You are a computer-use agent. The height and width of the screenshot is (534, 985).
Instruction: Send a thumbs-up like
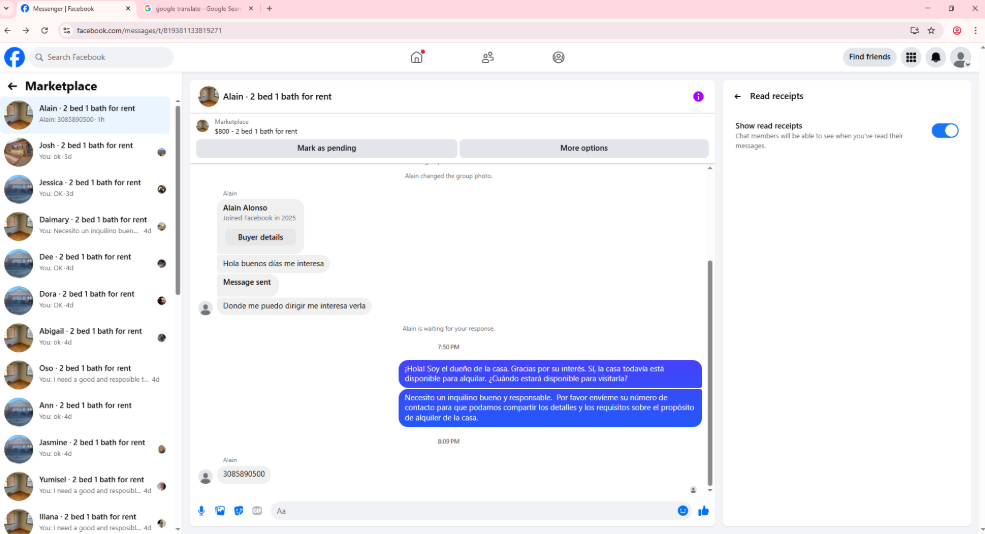[703, 511]
